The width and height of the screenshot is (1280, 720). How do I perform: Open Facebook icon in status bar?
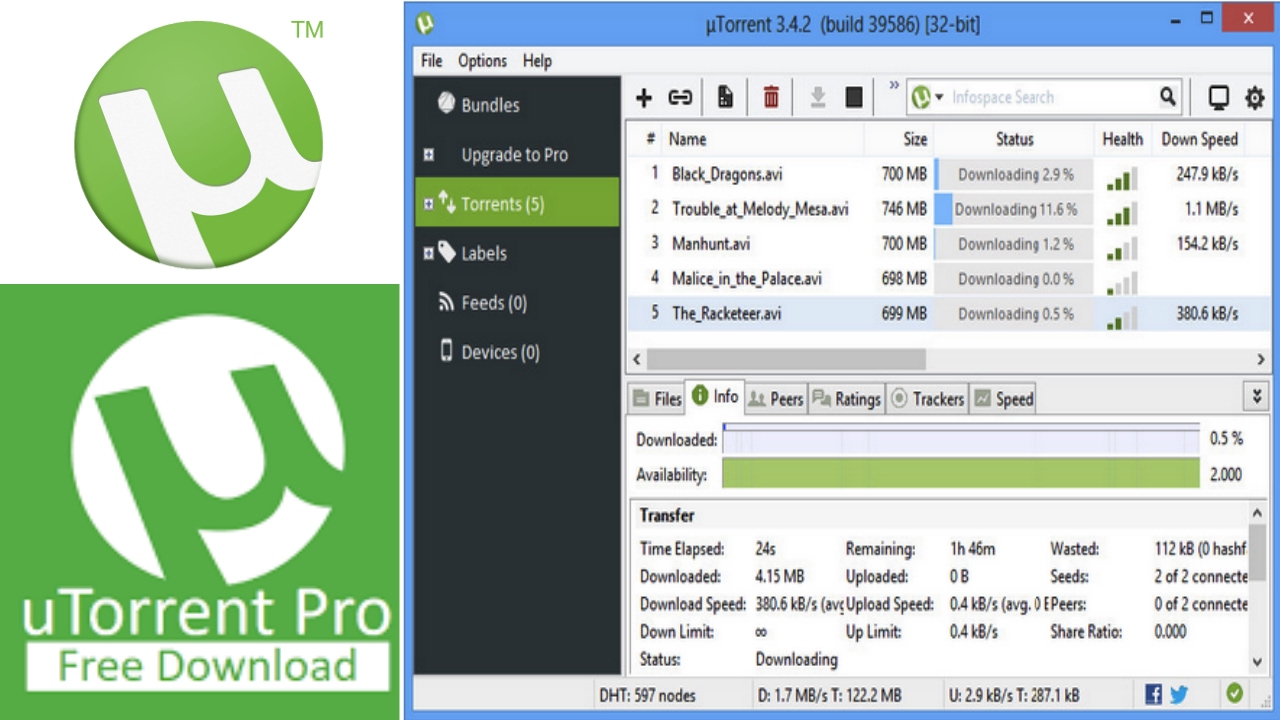click(1153, 694)
